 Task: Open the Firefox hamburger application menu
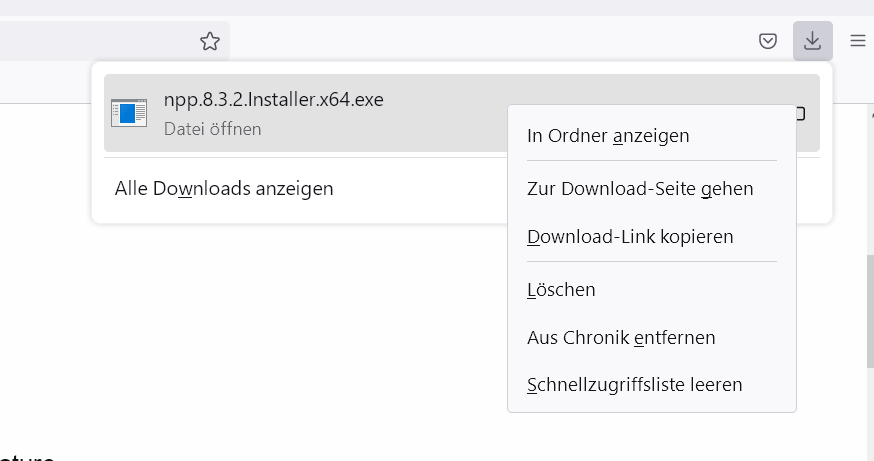(x=858, y=41)
